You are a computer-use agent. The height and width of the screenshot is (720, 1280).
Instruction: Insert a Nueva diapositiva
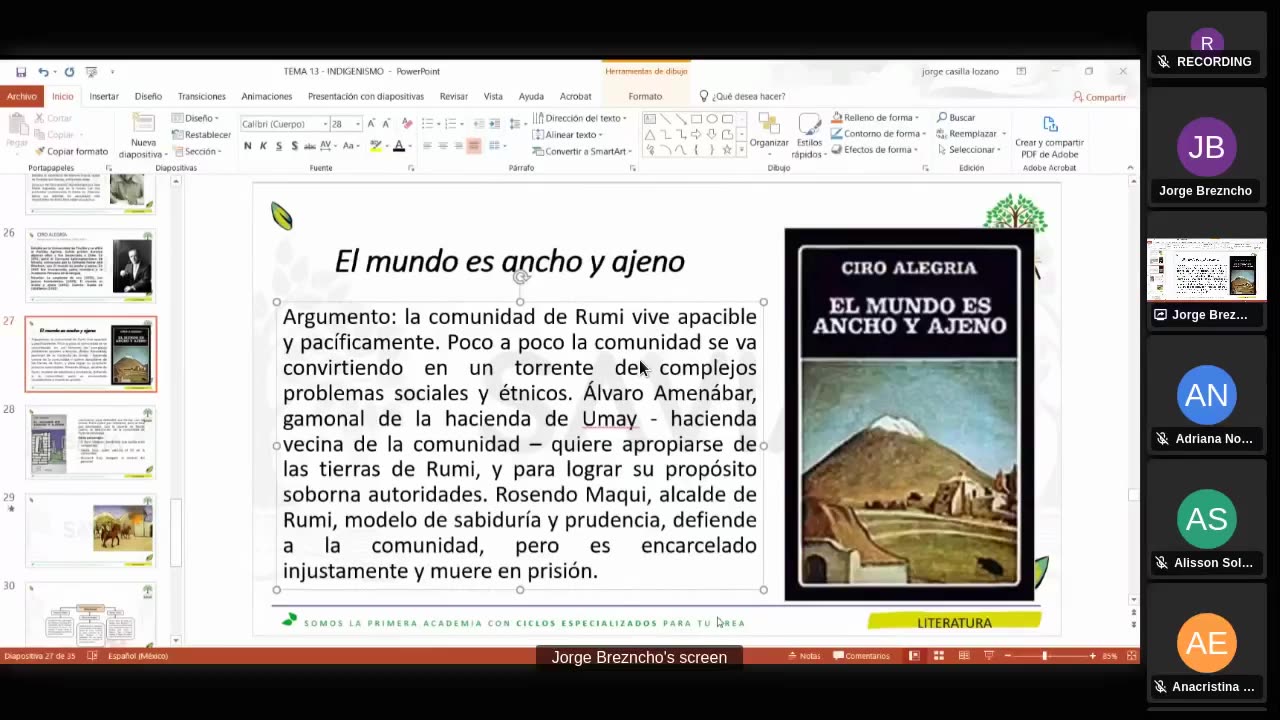tap(144, 136)
